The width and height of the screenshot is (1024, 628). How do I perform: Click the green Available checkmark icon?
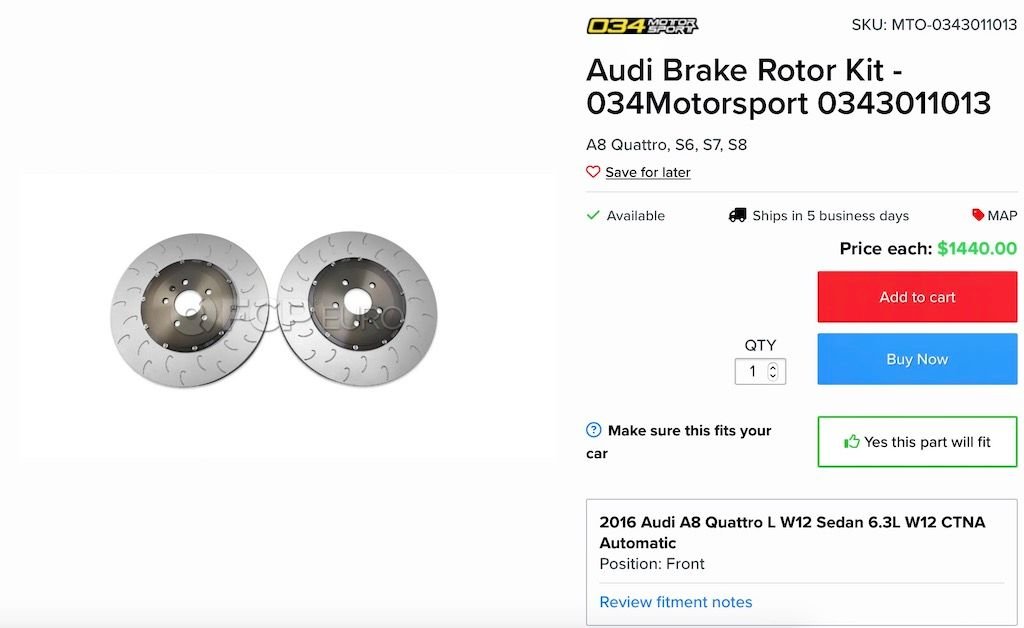tap(593, 215)
